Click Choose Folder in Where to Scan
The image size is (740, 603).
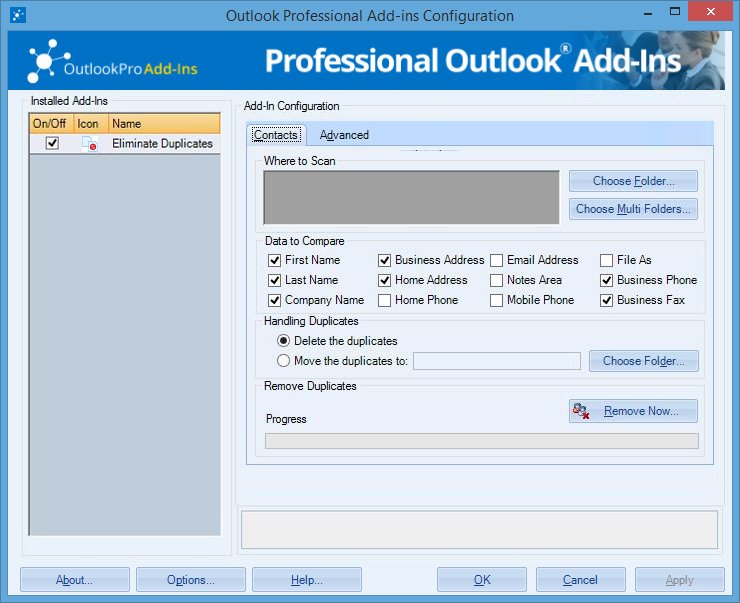[x=633, y=181]
